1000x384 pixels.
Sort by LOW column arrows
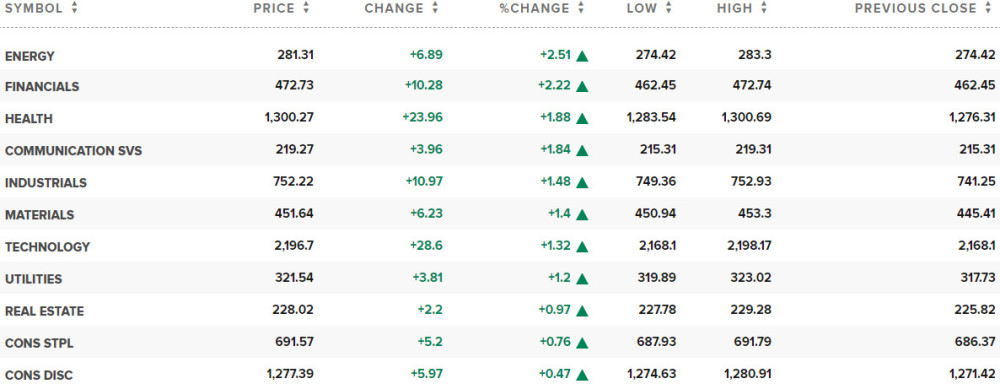point(668,8)
